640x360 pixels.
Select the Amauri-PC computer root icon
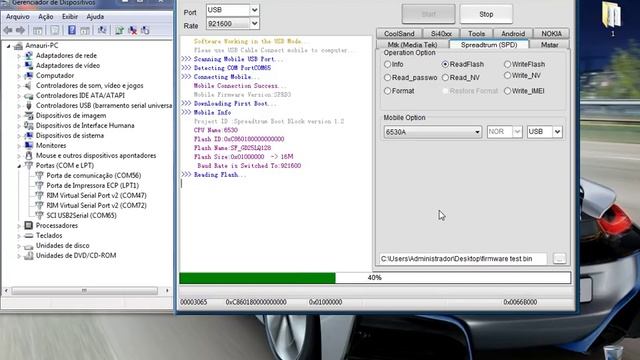point(18,45)
